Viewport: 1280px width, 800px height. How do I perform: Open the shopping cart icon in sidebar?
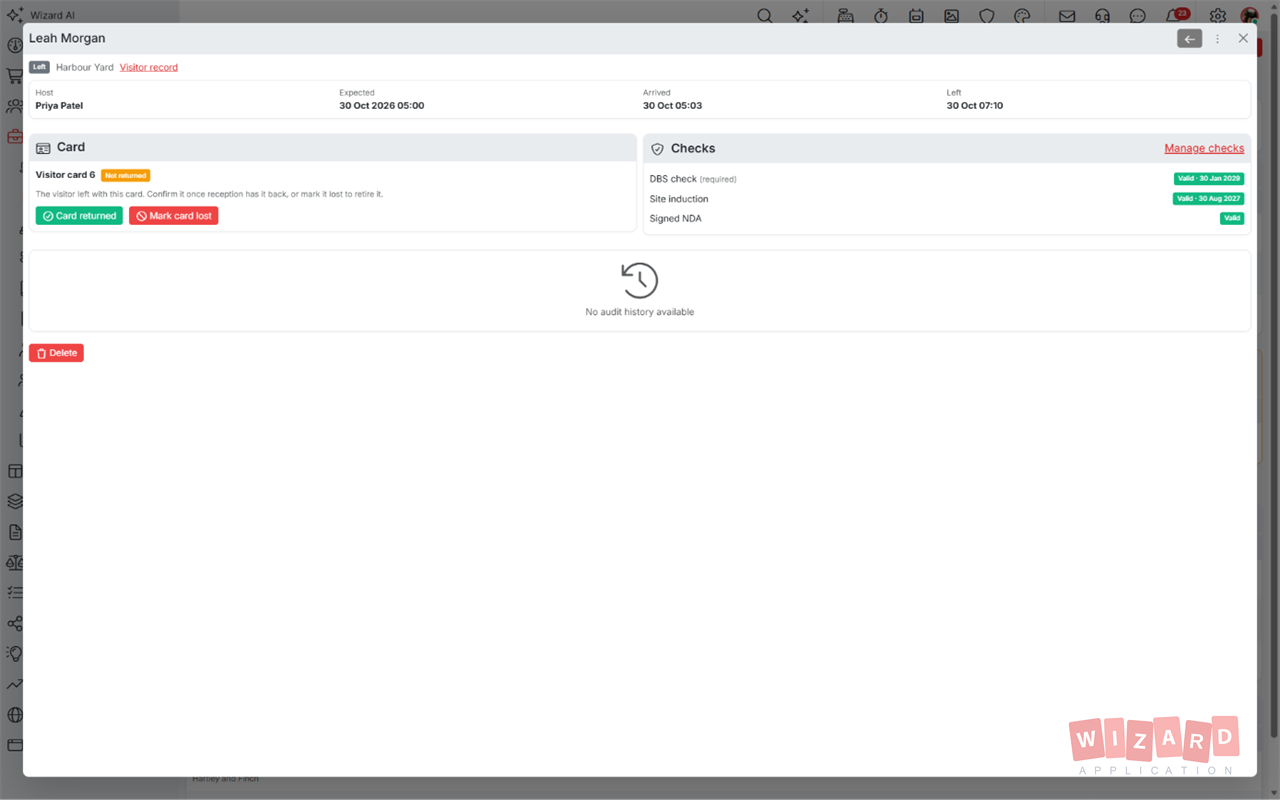click(15, 76)
